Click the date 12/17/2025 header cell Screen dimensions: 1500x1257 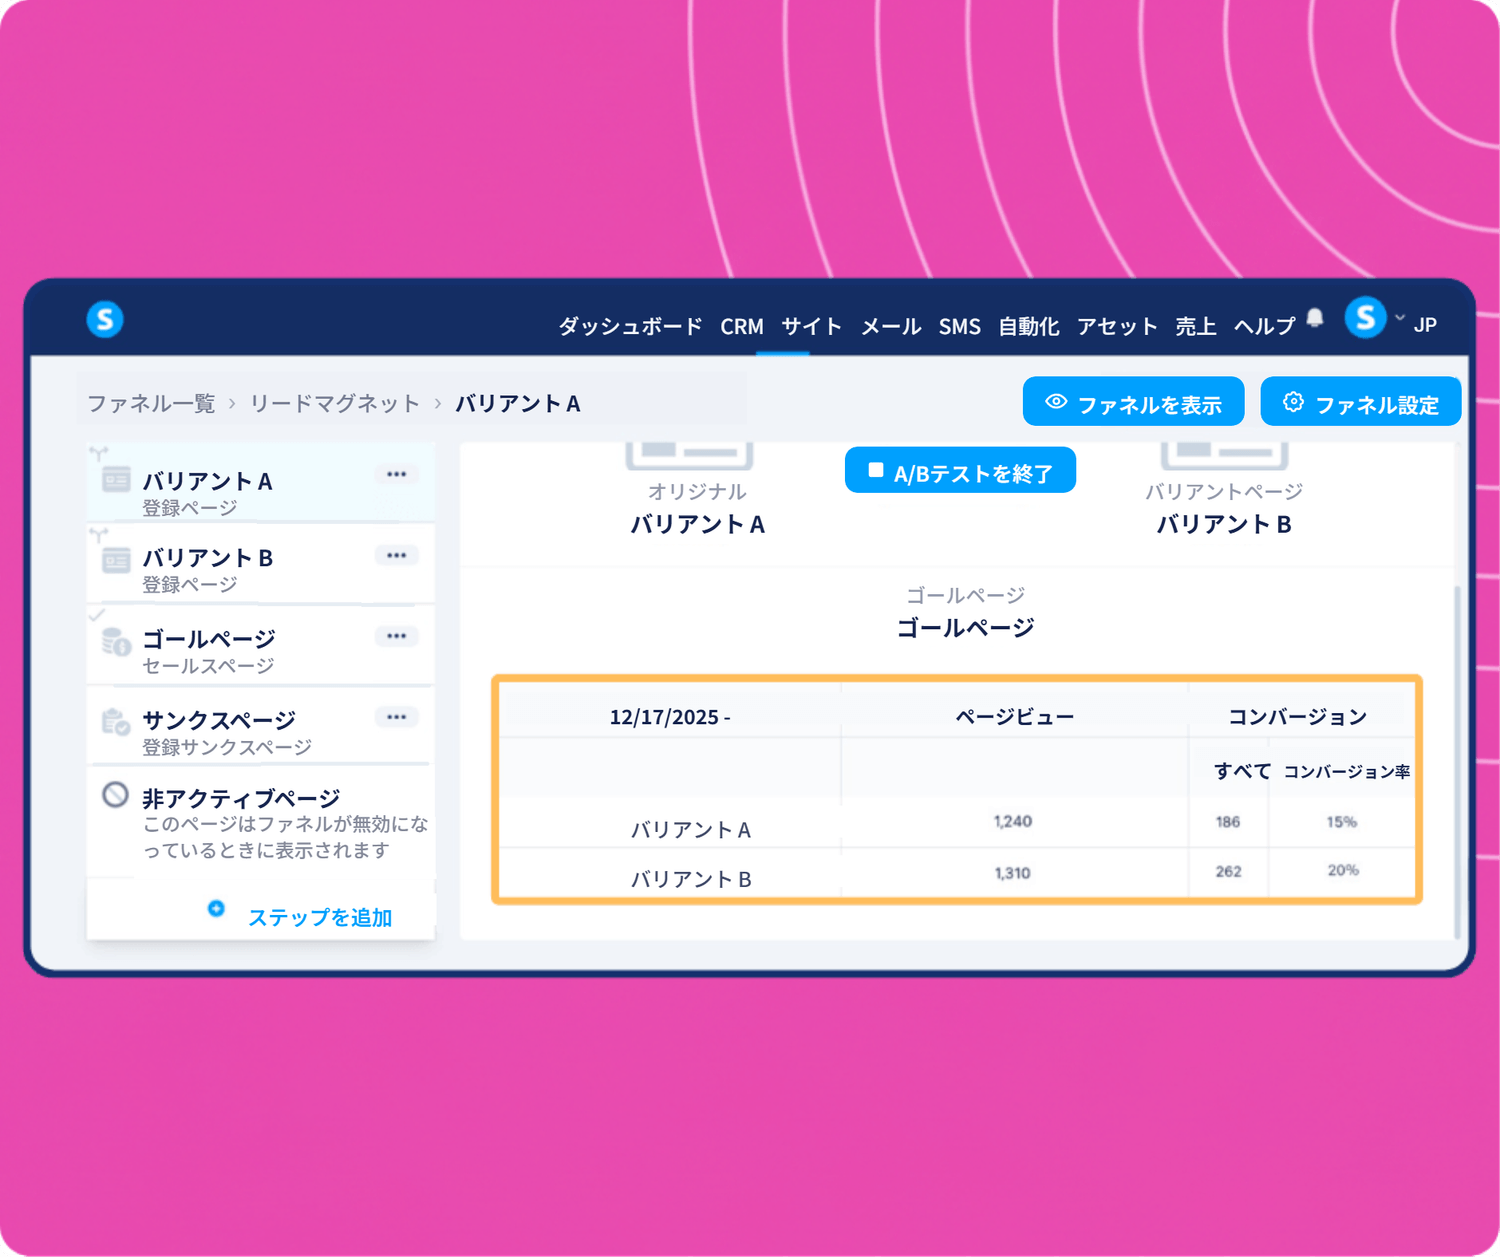[x=670, y=717]
